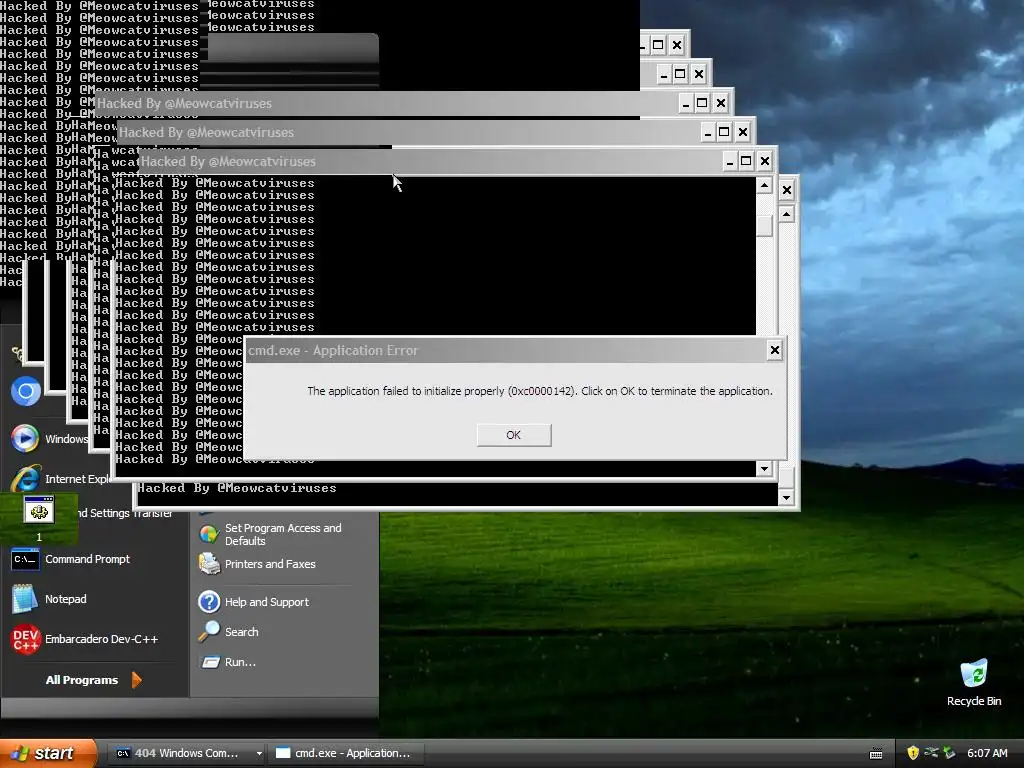Click the security shield tray icon
Screen dimensions: 1024x768
(x=912, y=753)
